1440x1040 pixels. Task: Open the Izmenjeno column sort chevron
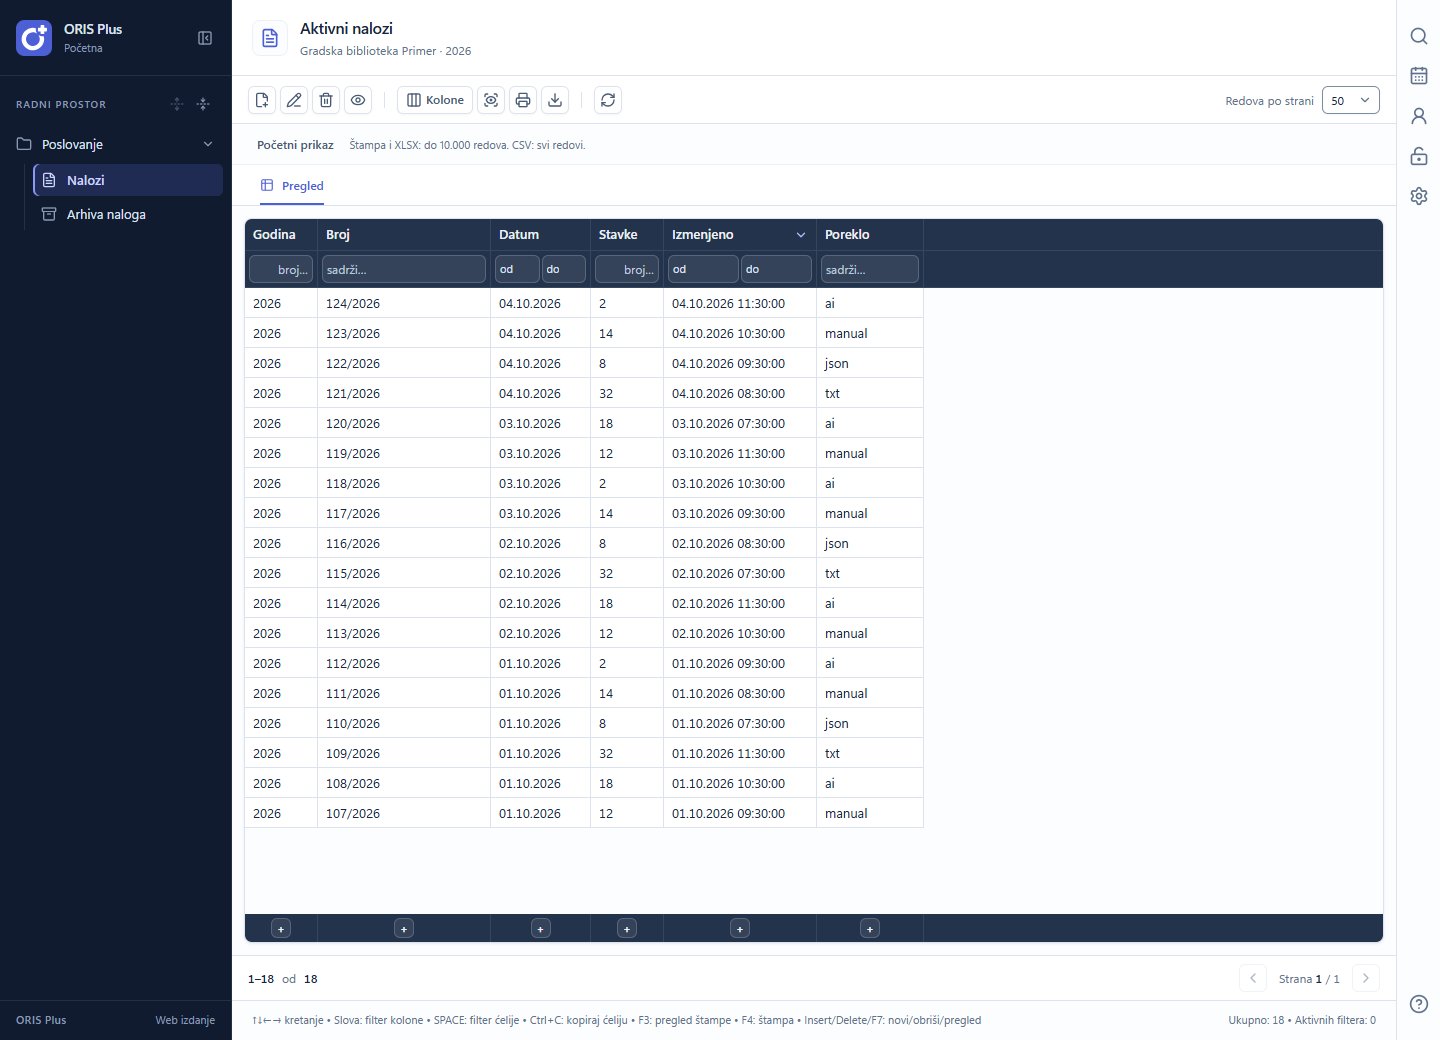click(801, 235)
